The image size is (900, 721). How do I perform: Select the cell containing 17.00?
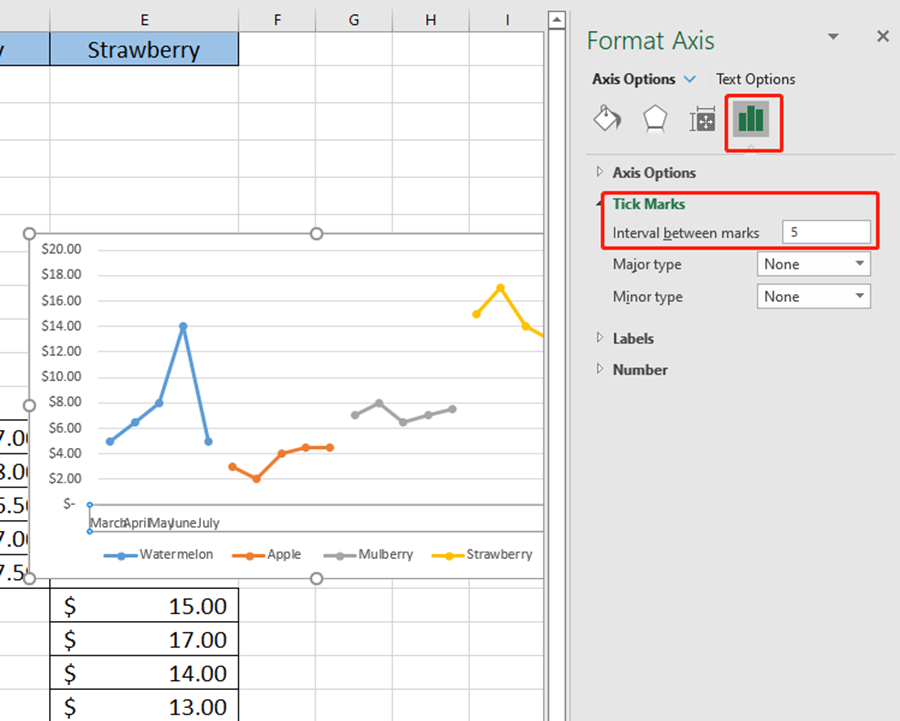(x=144, y=638)
